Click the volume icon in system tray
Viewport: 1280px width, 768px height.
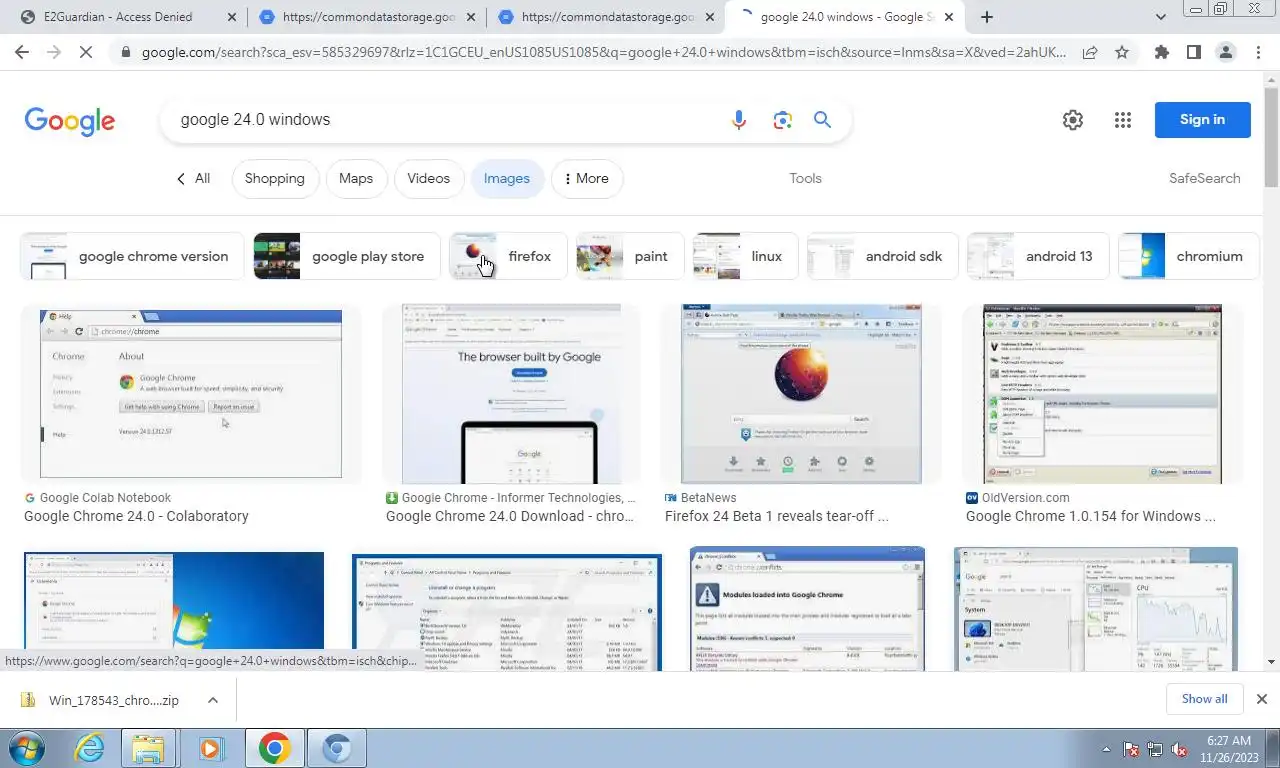[1179, 749]
